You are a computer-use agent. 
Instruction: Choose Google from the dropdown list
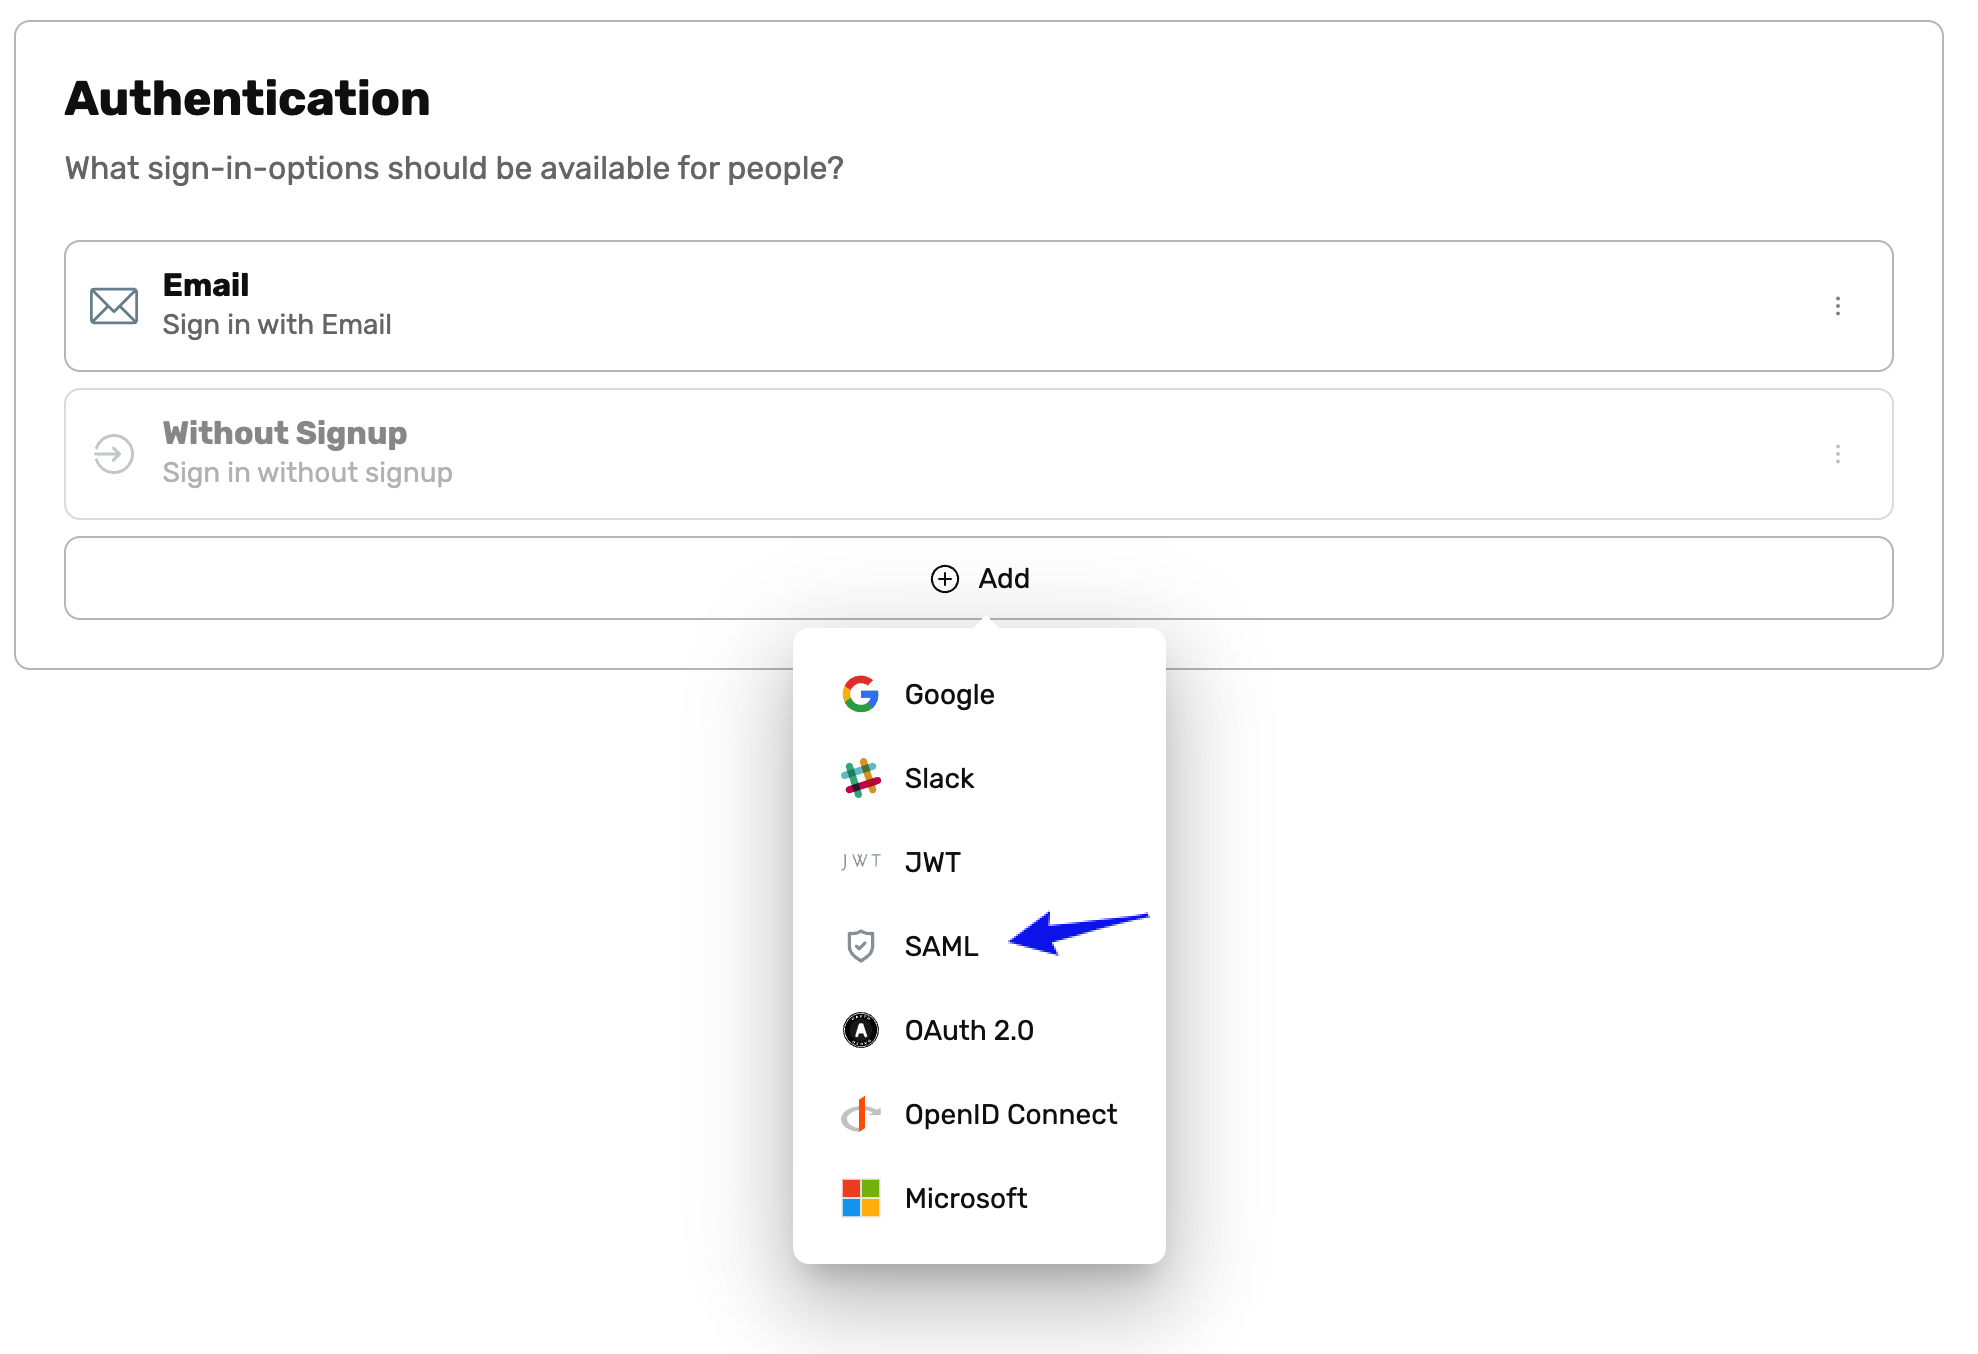[949, 694]
